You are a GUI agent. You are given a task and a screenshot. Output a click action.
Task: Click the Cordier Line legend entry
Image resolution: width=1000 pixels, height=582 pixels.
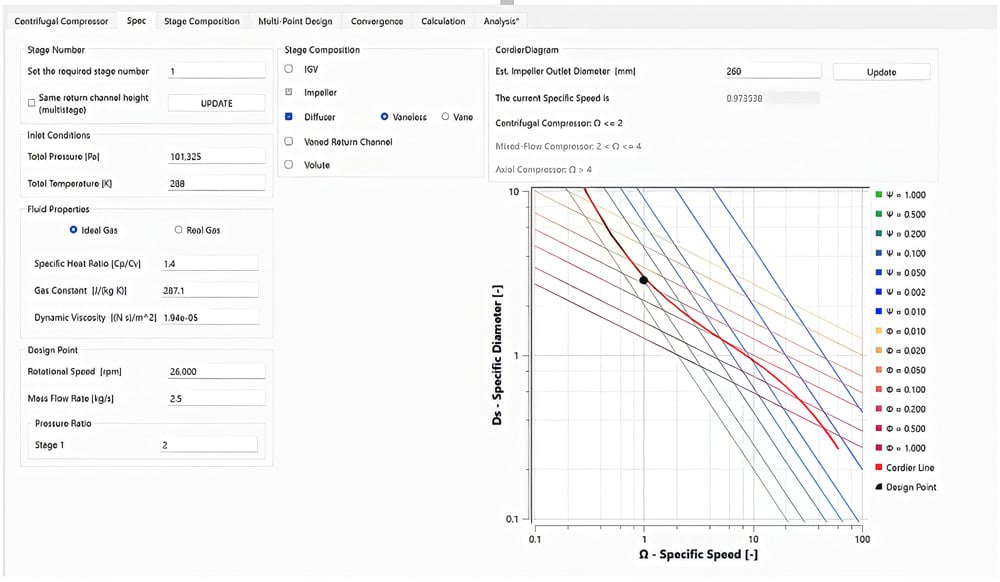point(904,467)
